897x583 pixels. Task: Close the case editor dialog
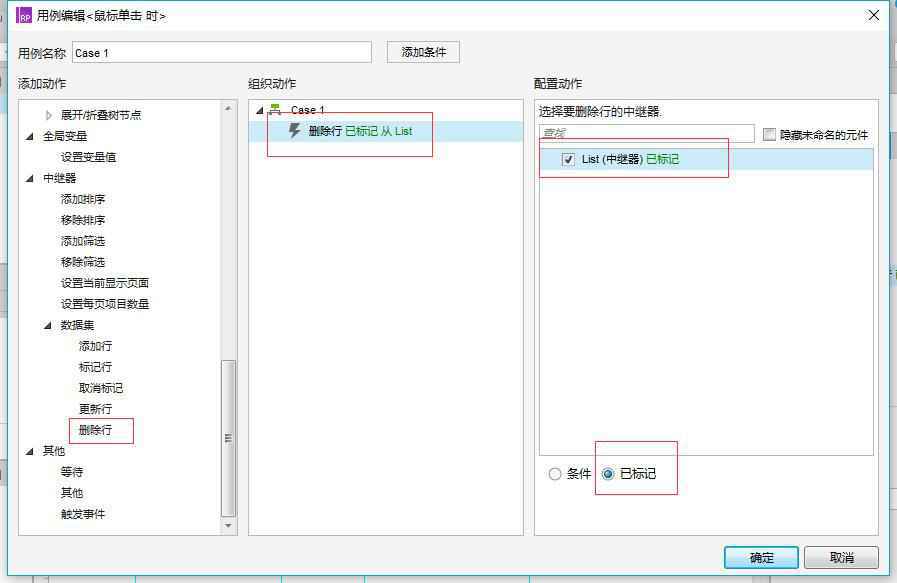pos(874,15)
